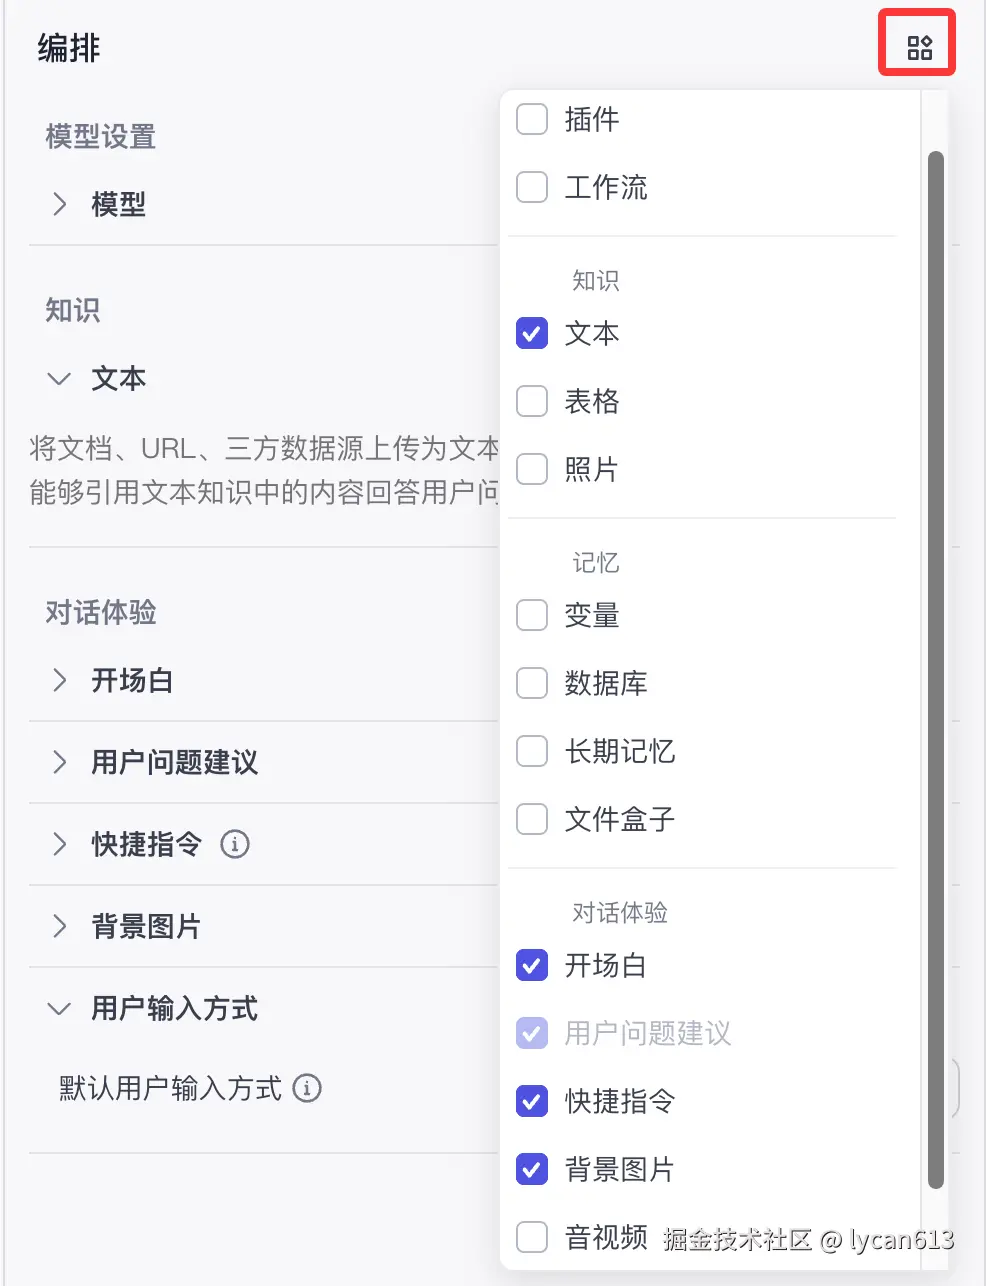The width and height of the screenshot is (986, 1286).
Task: Turn on 长期记忆 checkbox
Action: (532, 751)
